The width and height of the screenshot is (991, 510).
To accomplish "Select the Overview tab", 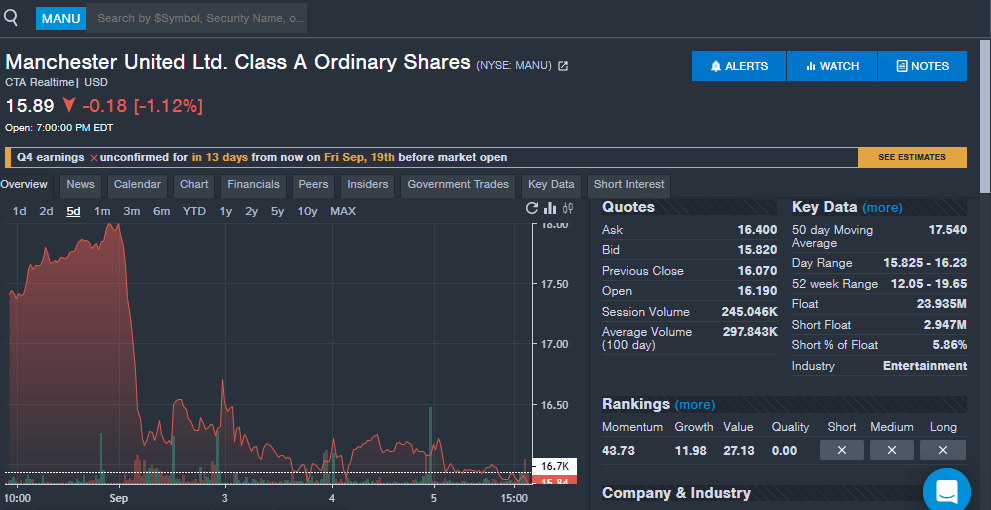I will [24, 185].
